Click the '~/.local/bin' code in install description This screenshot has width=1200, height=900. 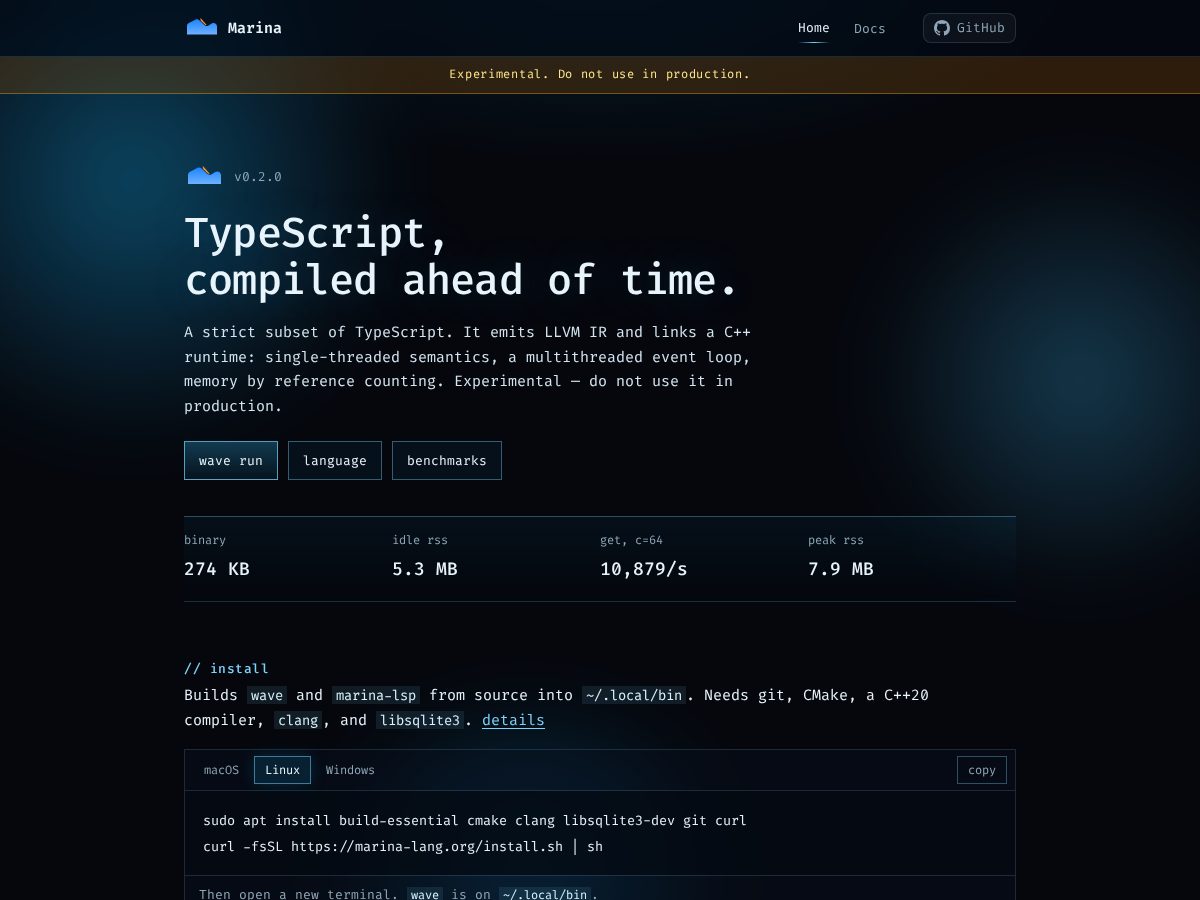tap(634, 695)
